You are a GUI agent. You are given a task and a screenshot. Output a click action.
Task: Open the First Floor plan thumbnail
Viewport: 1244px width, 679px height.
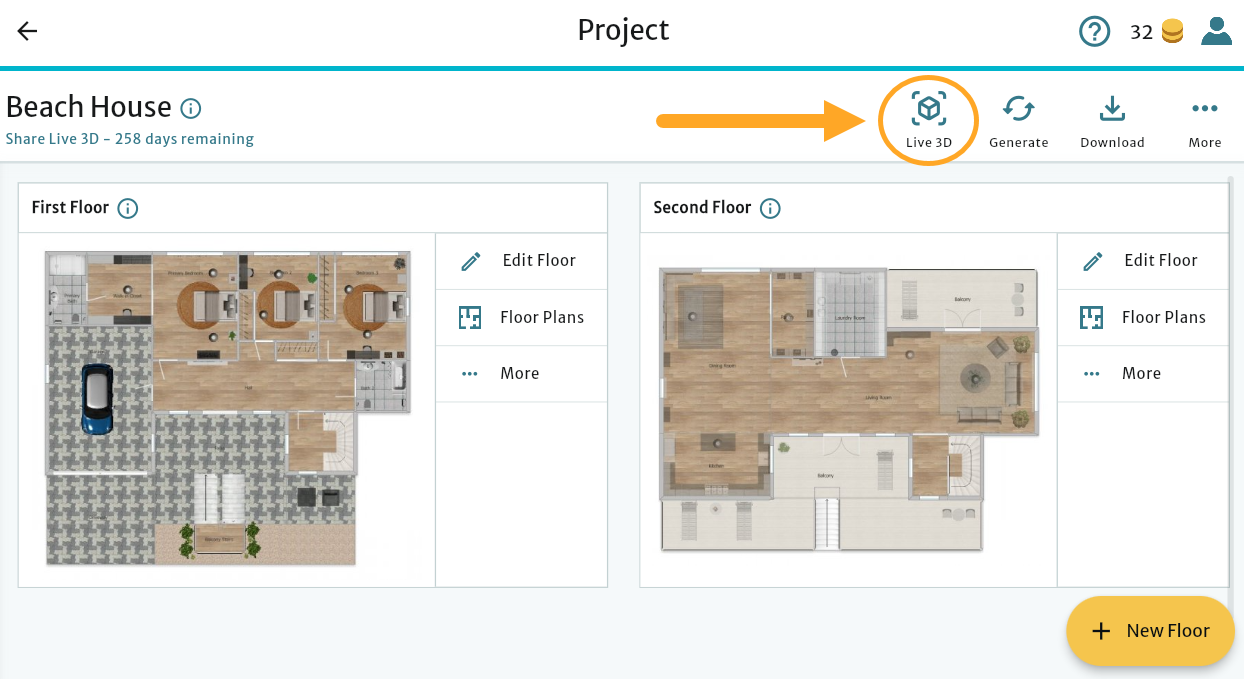click(x=228, y=408)
